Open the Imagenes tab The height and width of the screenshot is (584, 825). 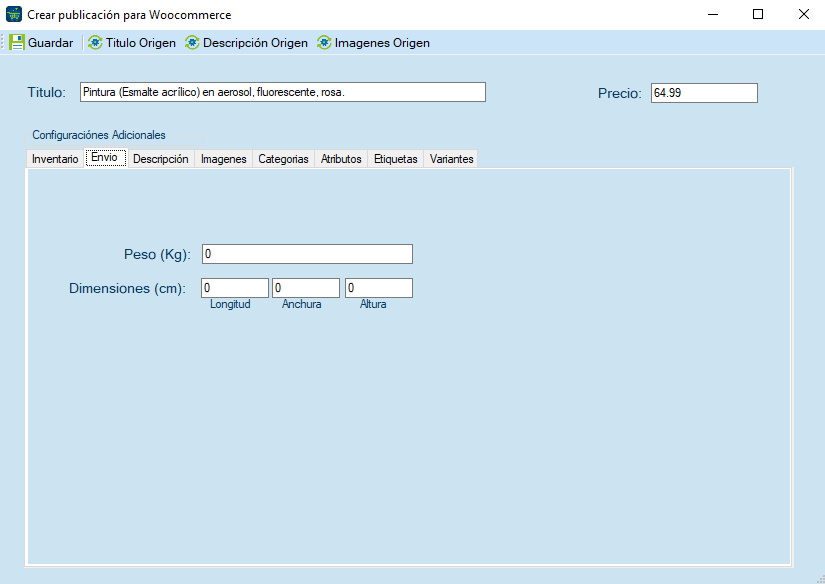click(224, 159)
